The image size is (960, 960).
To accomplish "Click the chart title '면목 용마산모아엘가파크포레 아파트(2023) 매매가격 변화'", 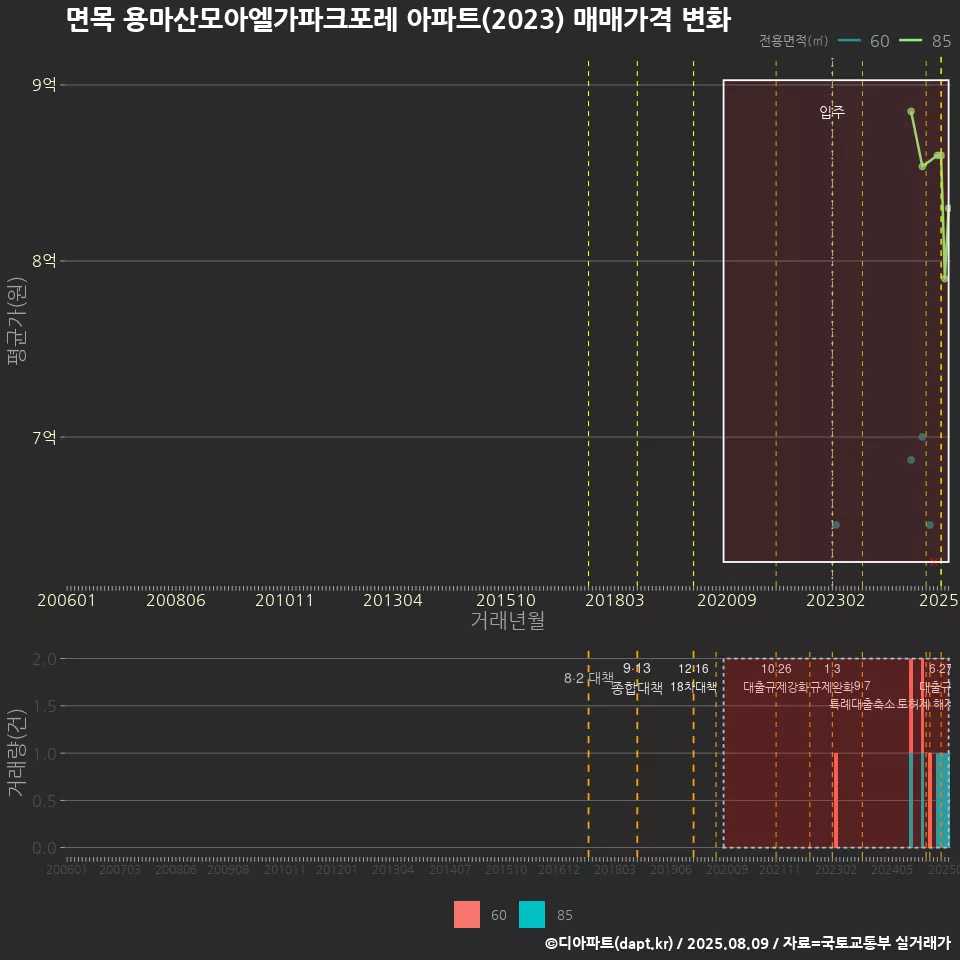I will coord(398,20).
